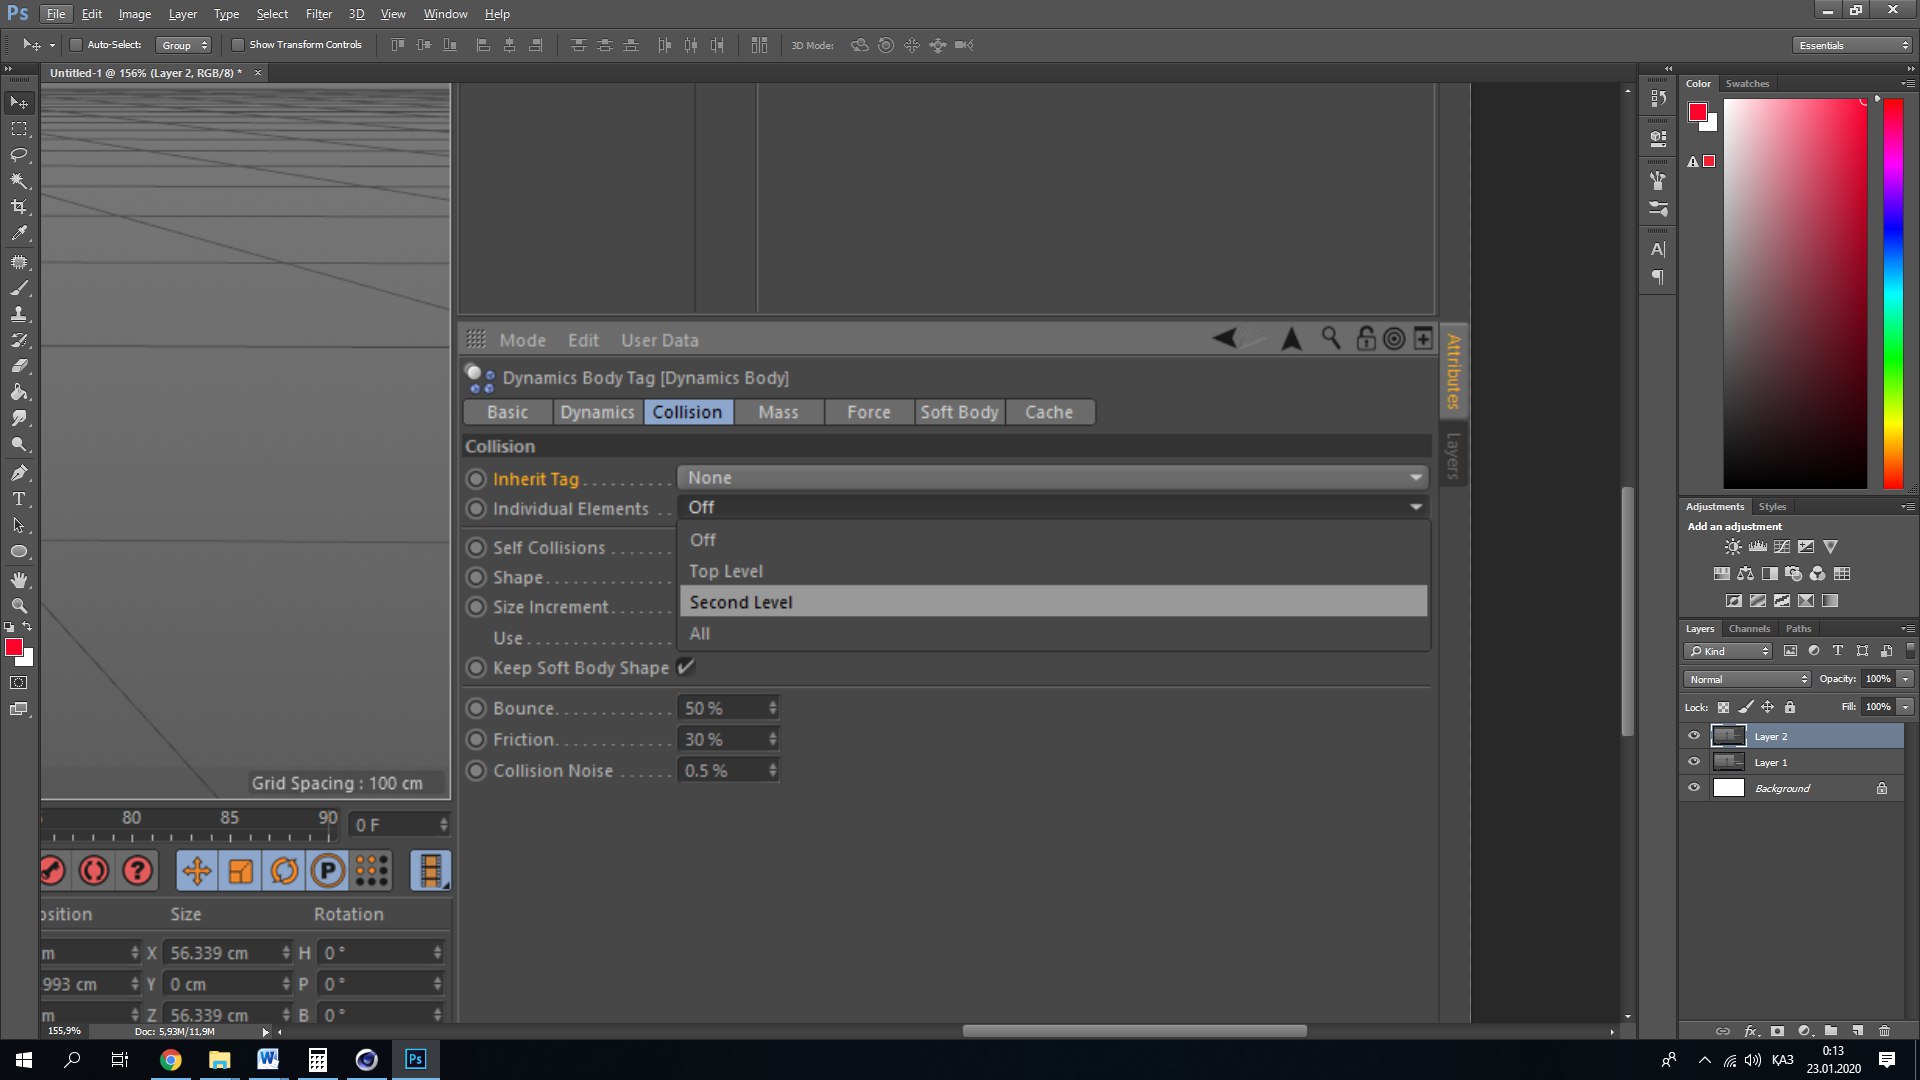Close the Untitled-1 document tab
This screenshot has width=1920, height=1080.
point(257,73)
